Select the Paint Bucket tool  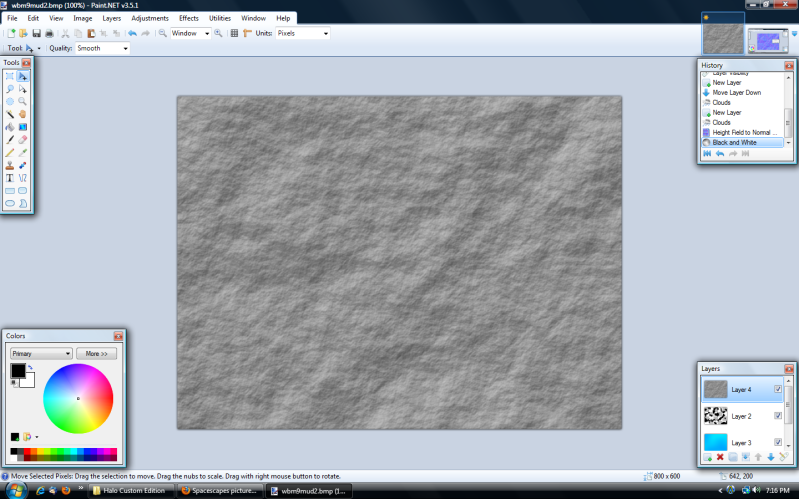10,127
